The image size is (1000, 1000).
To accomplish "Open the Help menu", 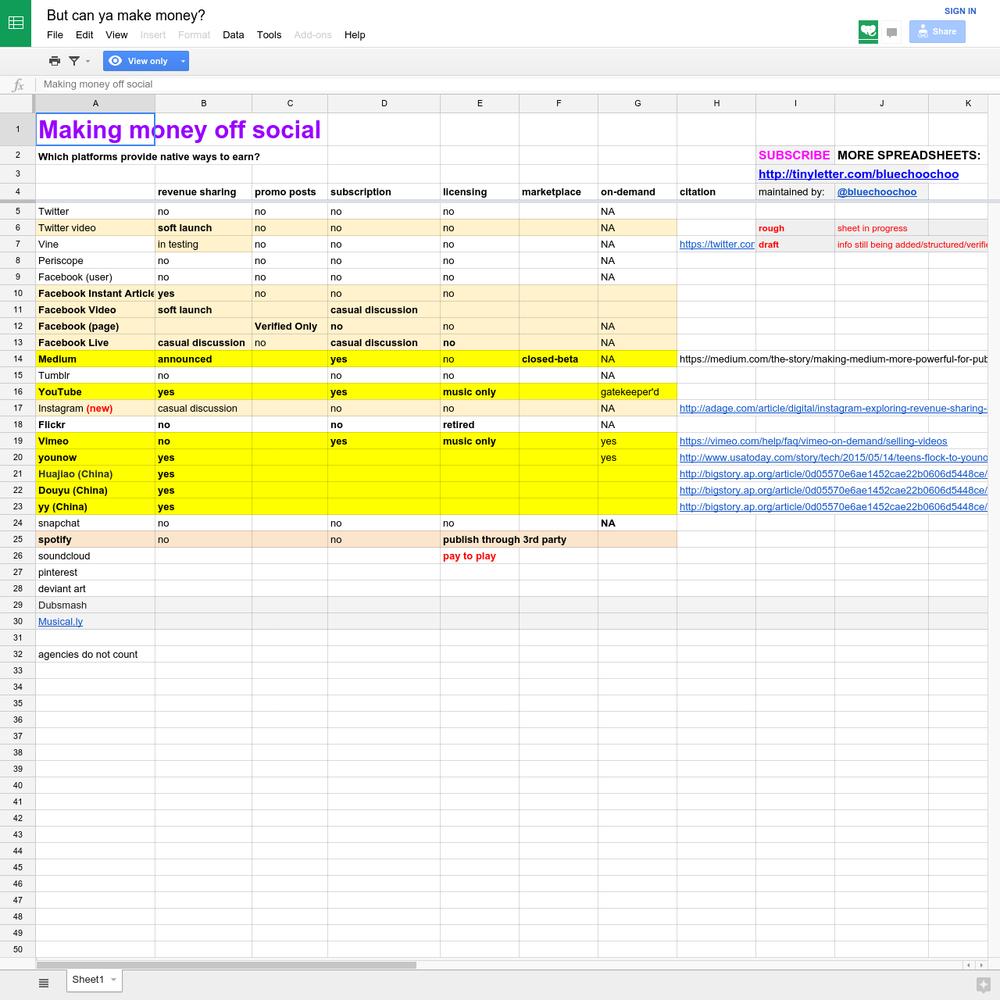I will point(355,35).
